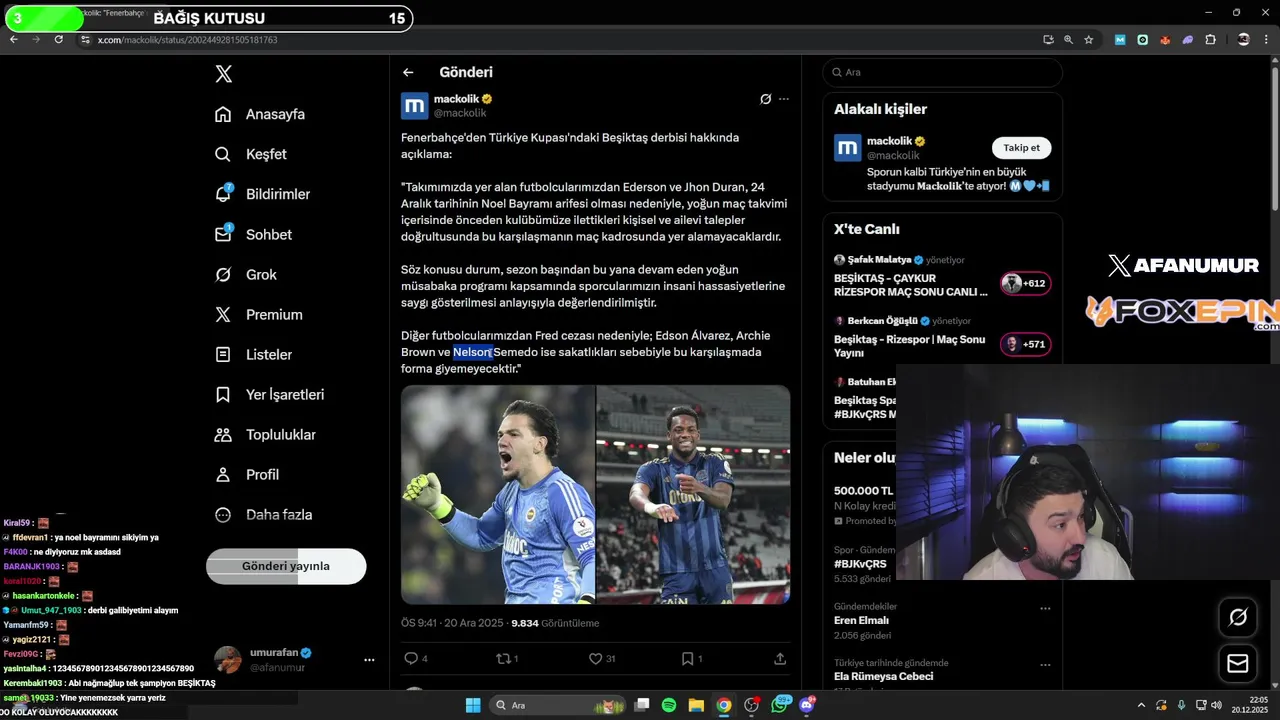Click the Ara search field on X
1280x720 pixels.
[942, 72]
